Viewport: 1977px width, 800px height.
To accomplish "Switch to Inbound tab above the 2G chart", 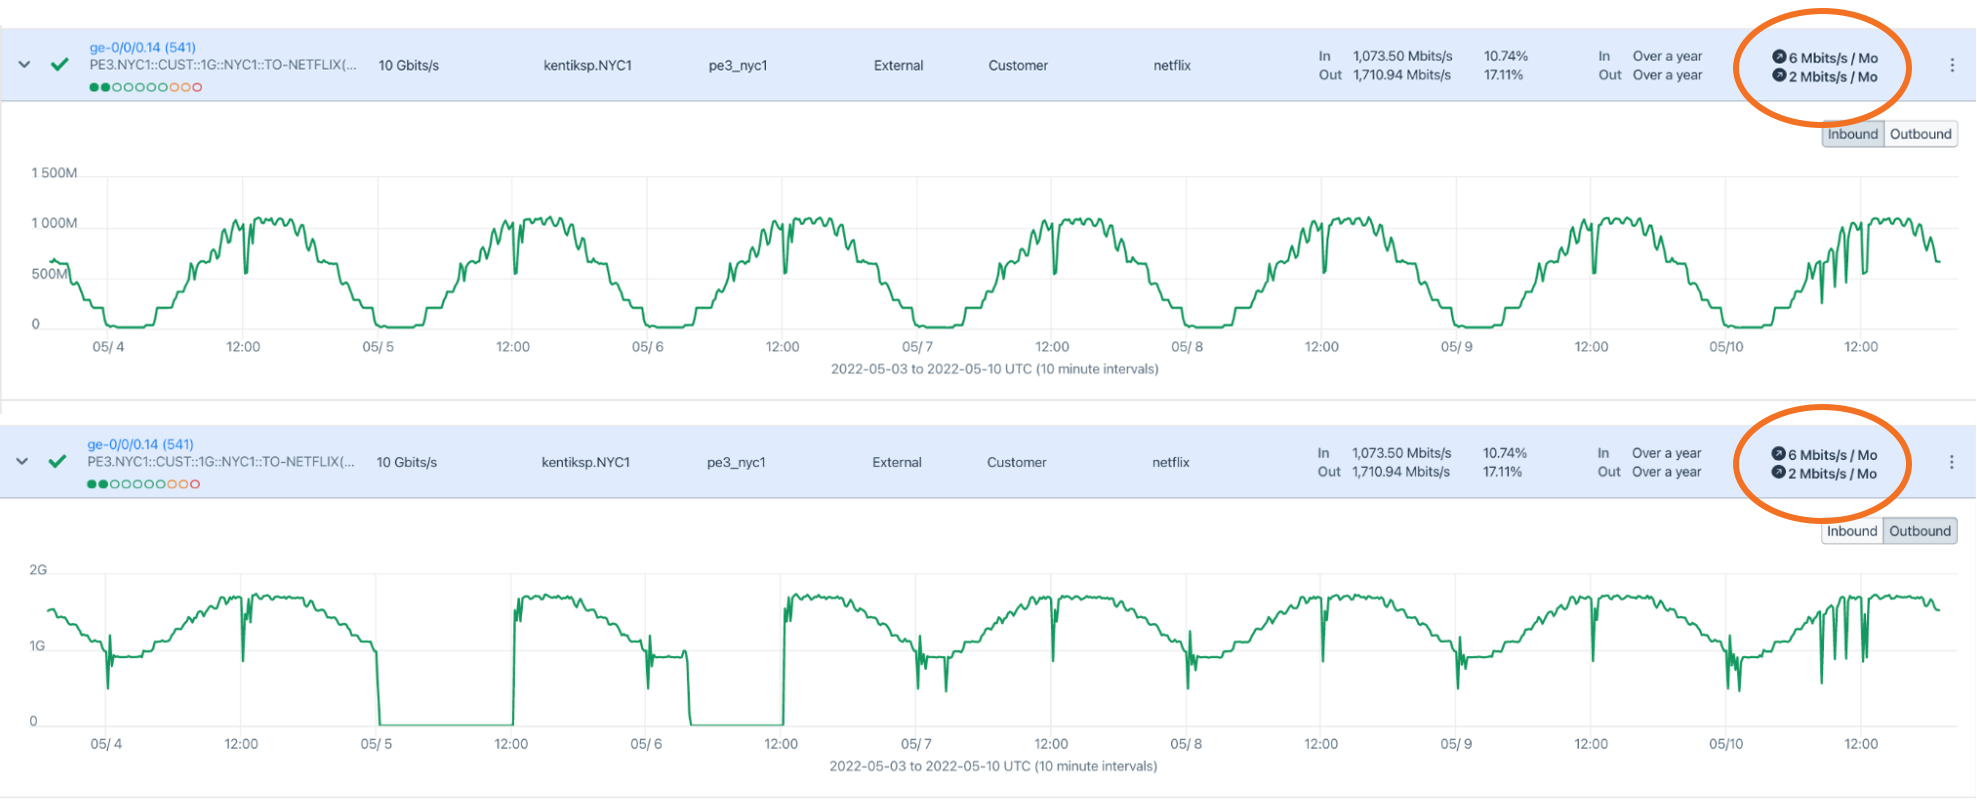I will click(1852, 531).
